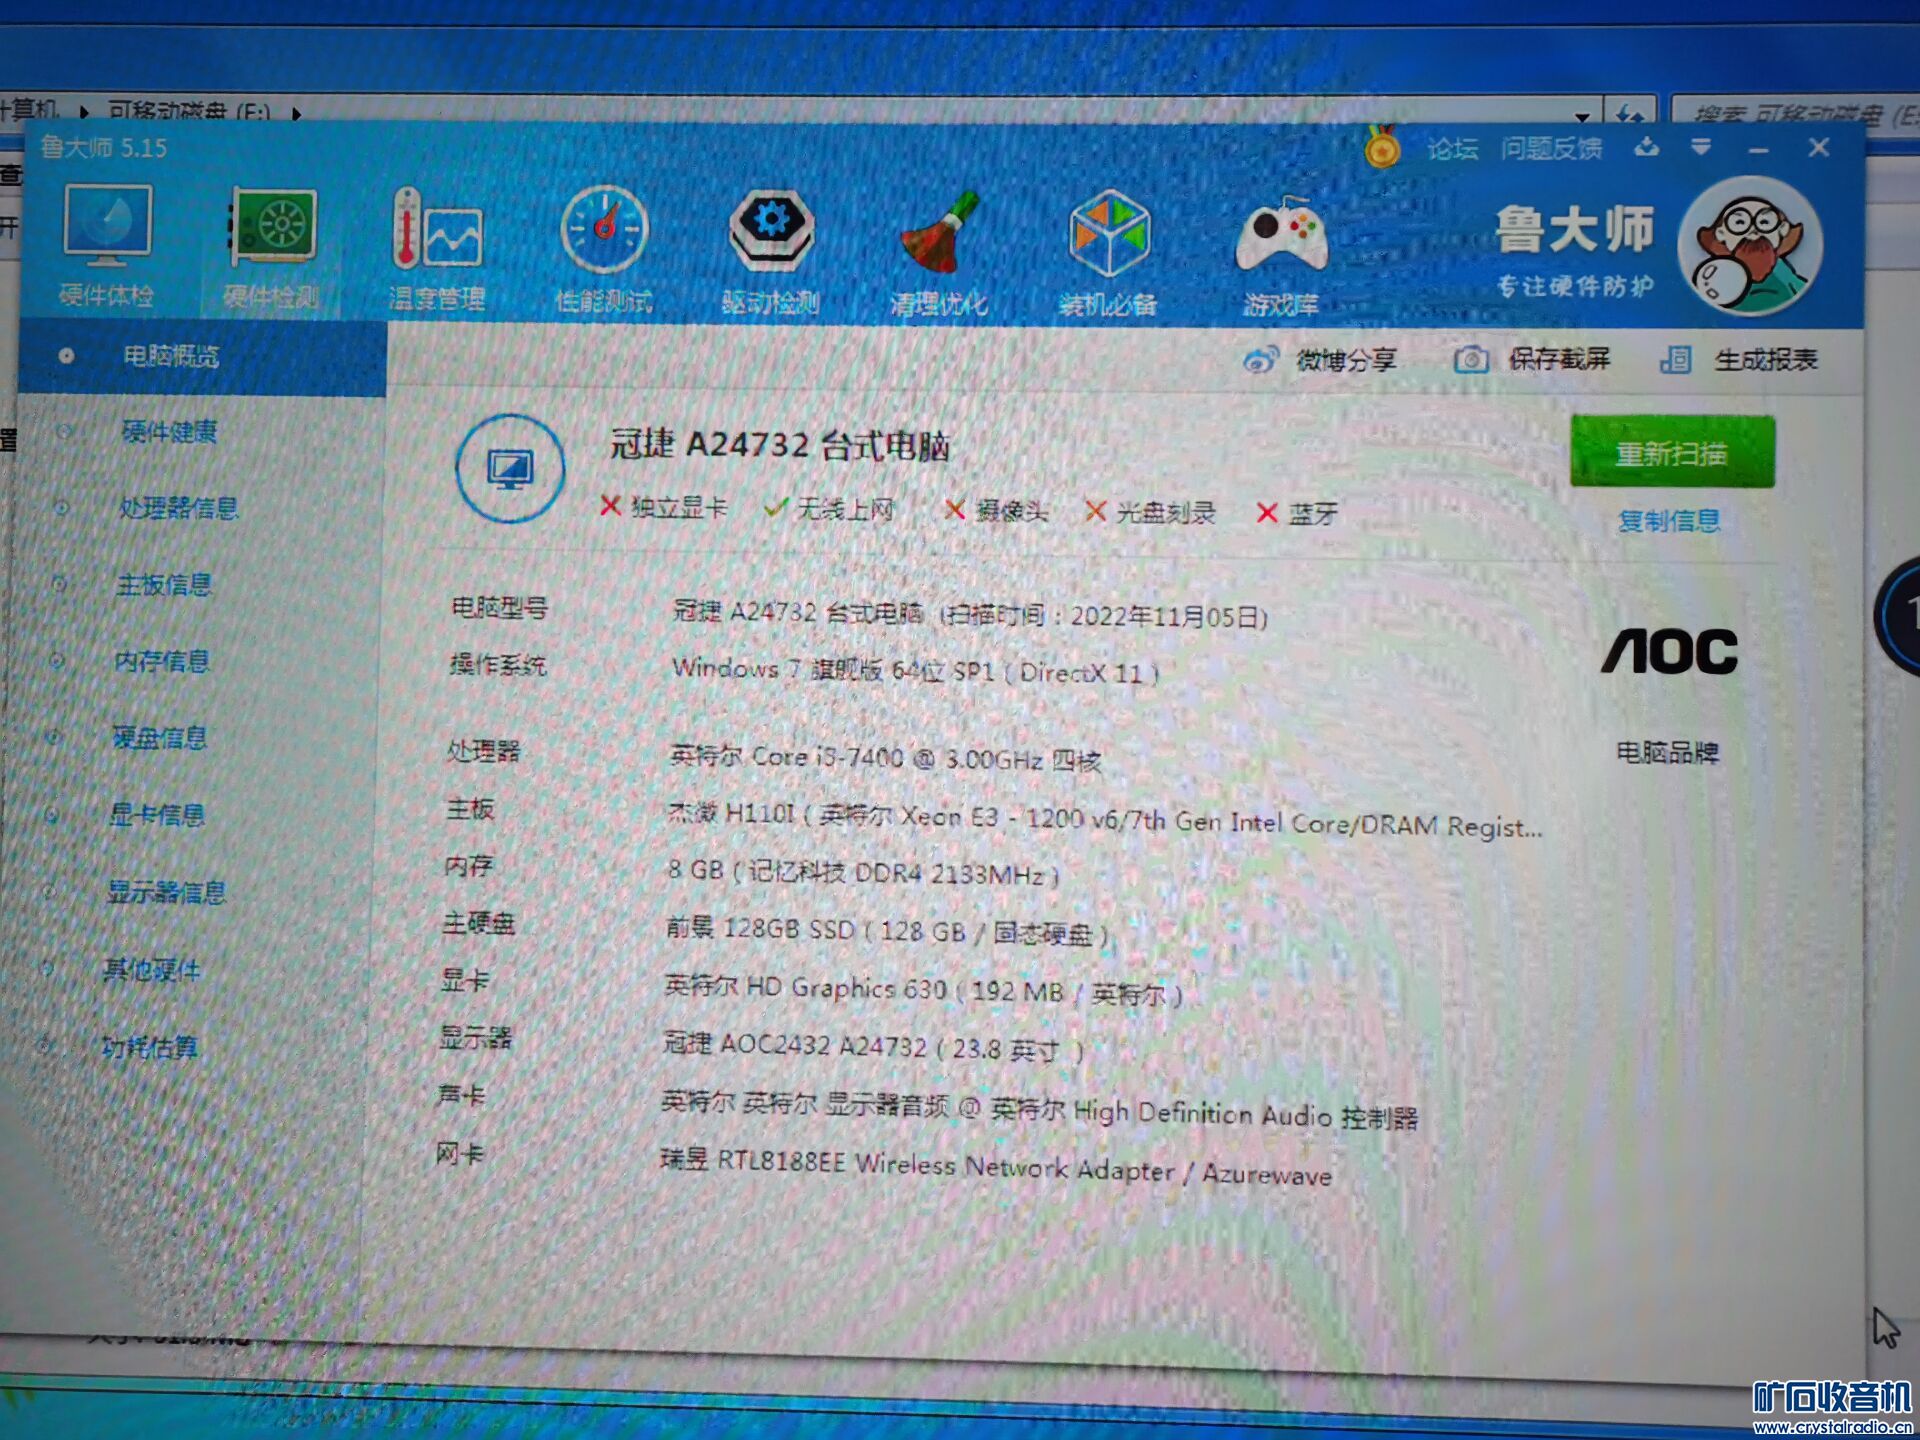The image size is (1920, 1440).
Task: Select 显卡信息 in sidebar
Action: coord(156,815)
